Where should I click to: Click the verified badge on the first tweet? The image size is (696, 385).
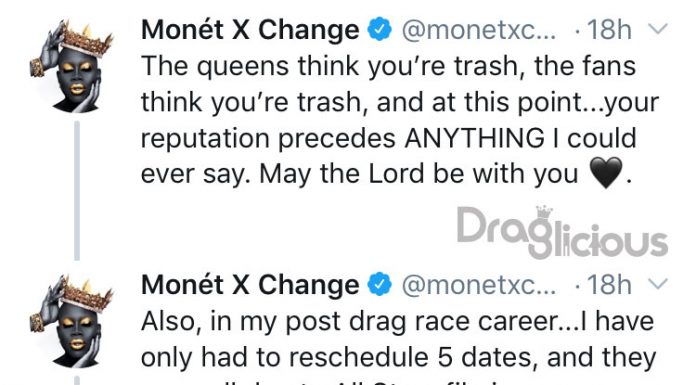(380, 30)
